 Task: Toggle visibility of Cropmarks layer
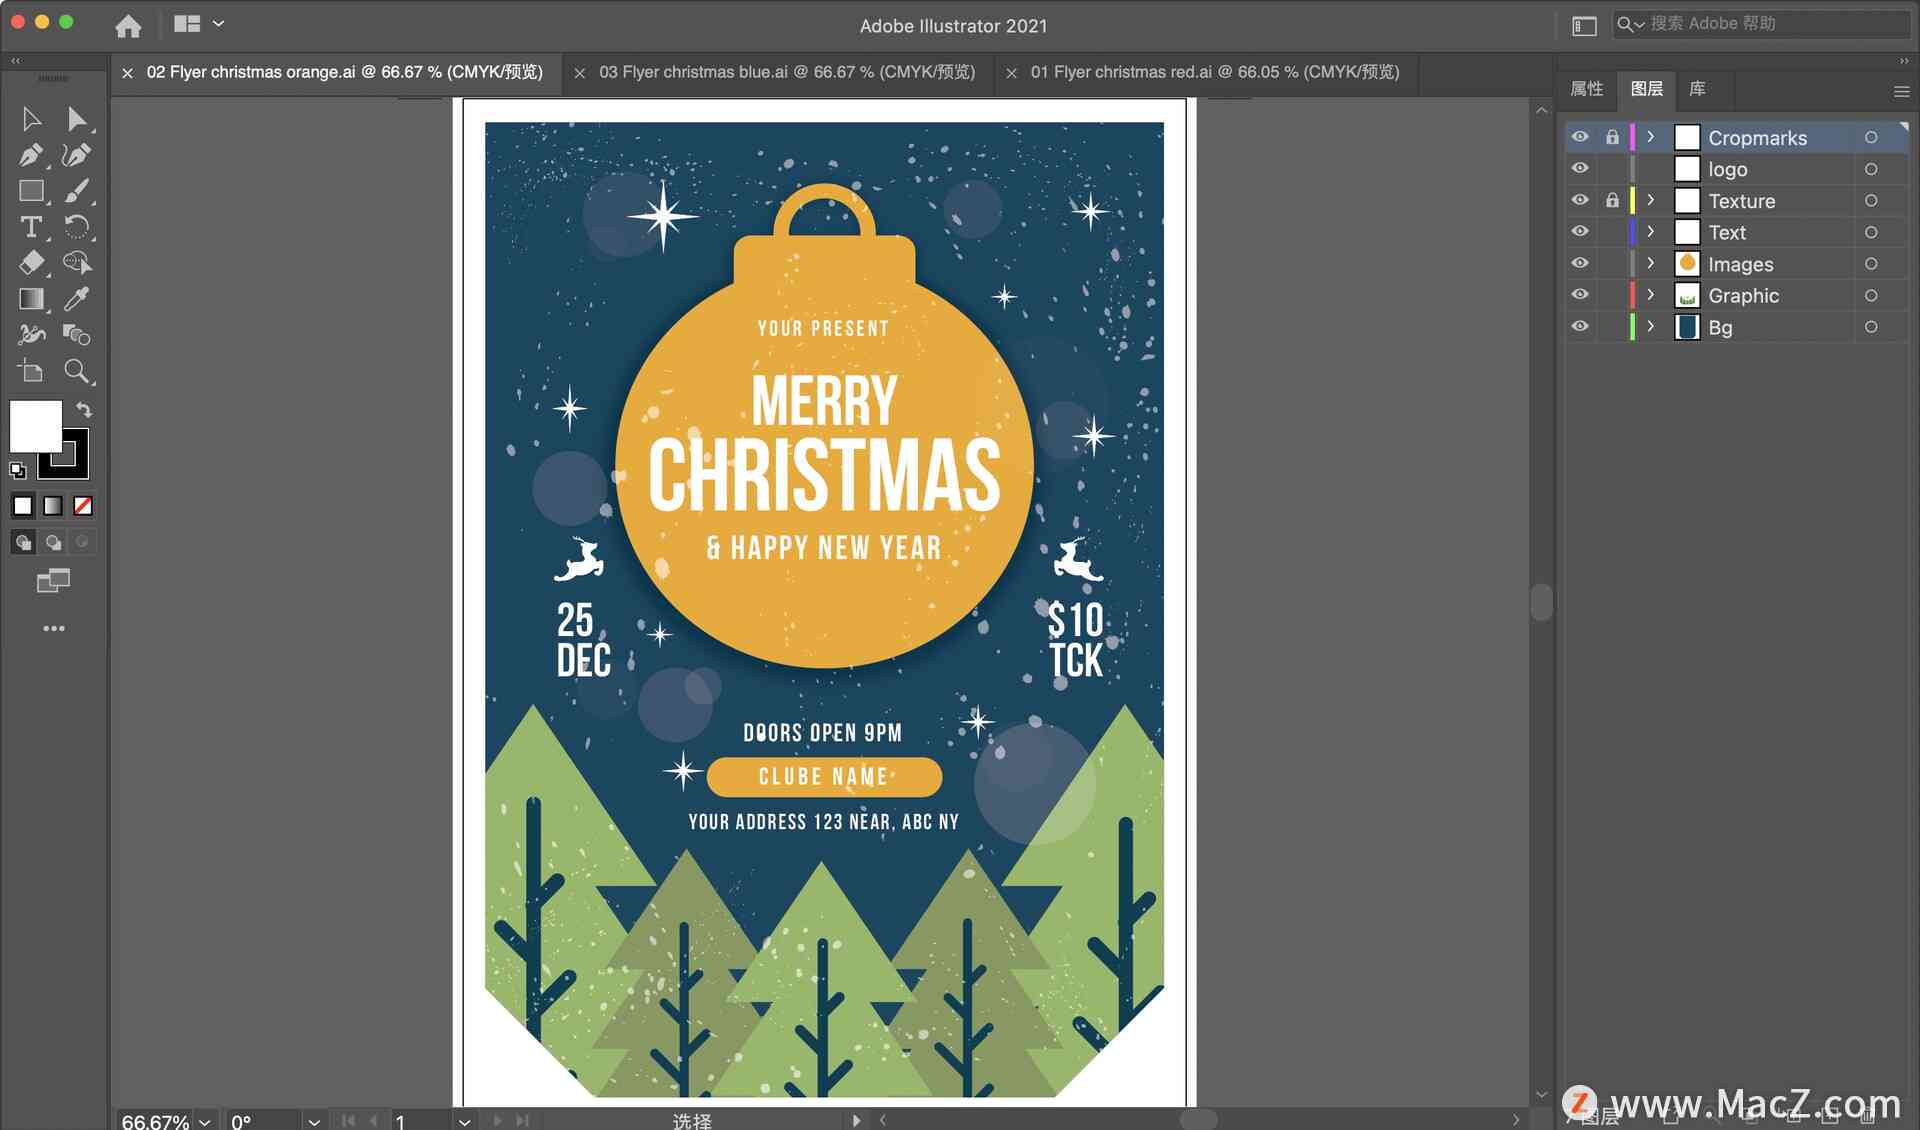(x=1580, y=137)
